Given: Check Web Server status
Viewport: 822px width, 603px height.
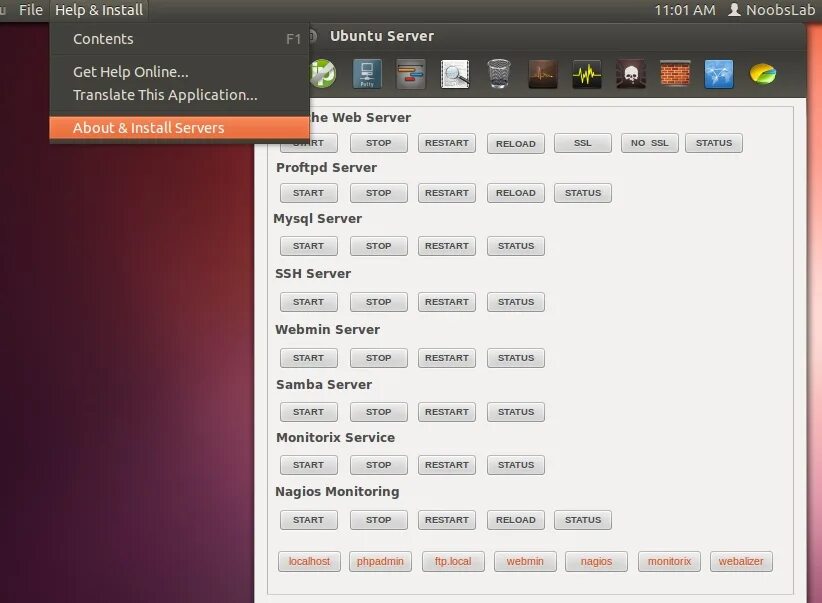Looking at the screenshot, I should pos(713,143).
